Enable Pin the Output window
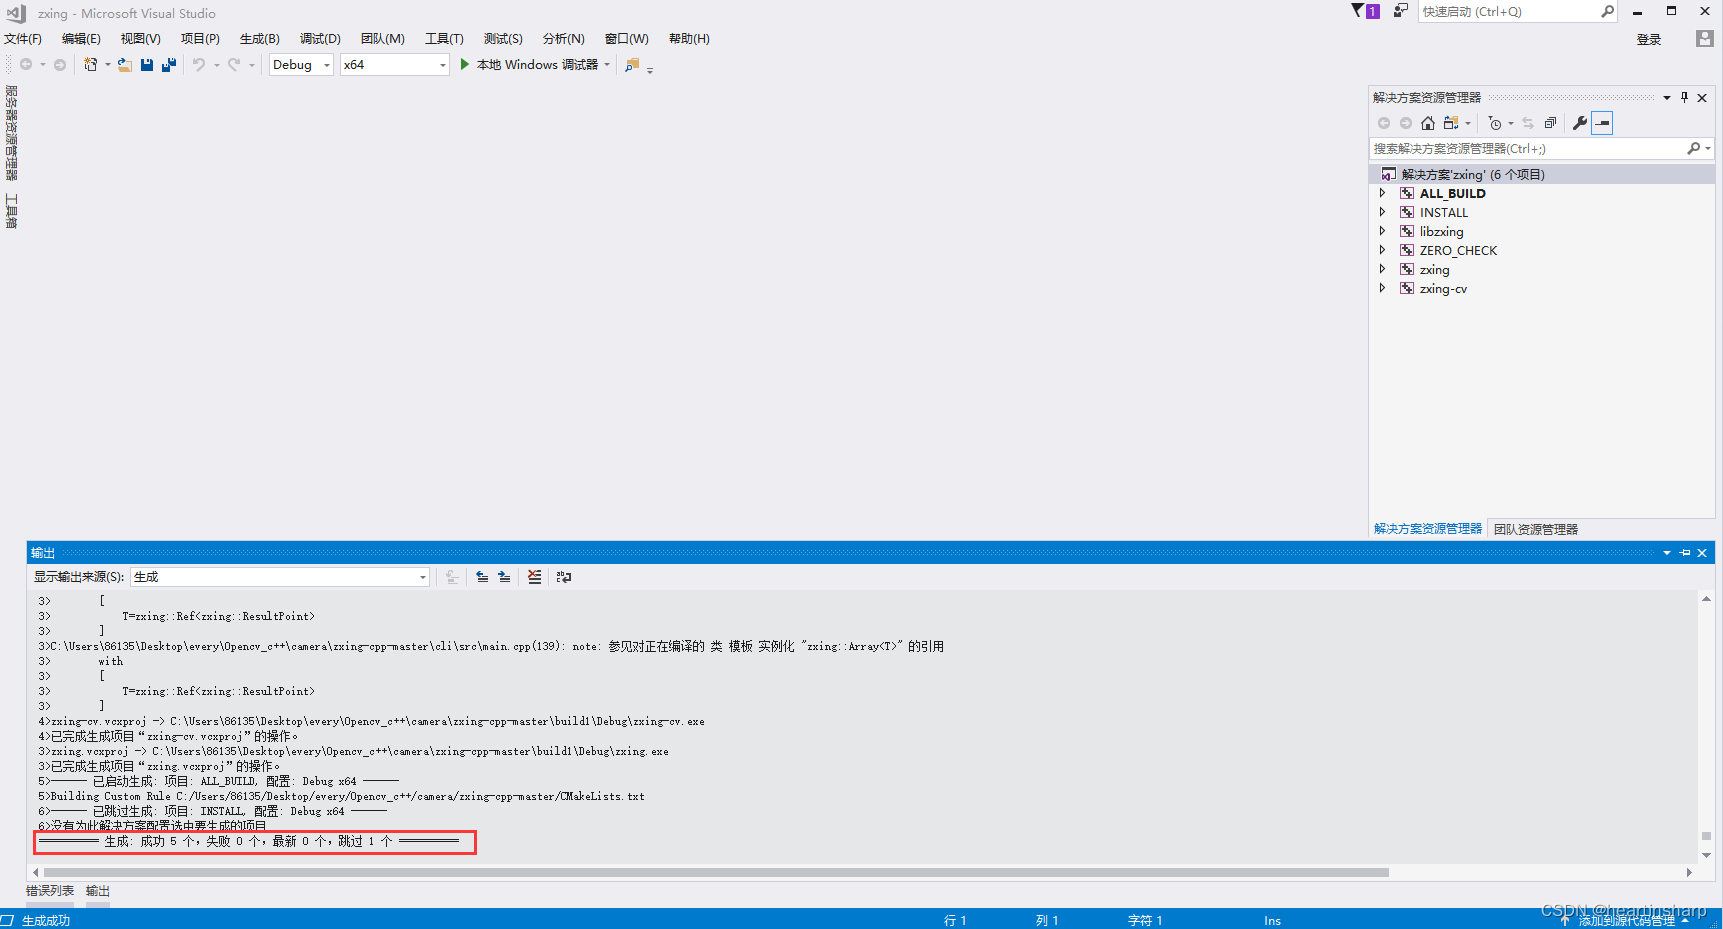The height and width of the screenshot is (929, 1723). click(1684, 552)
